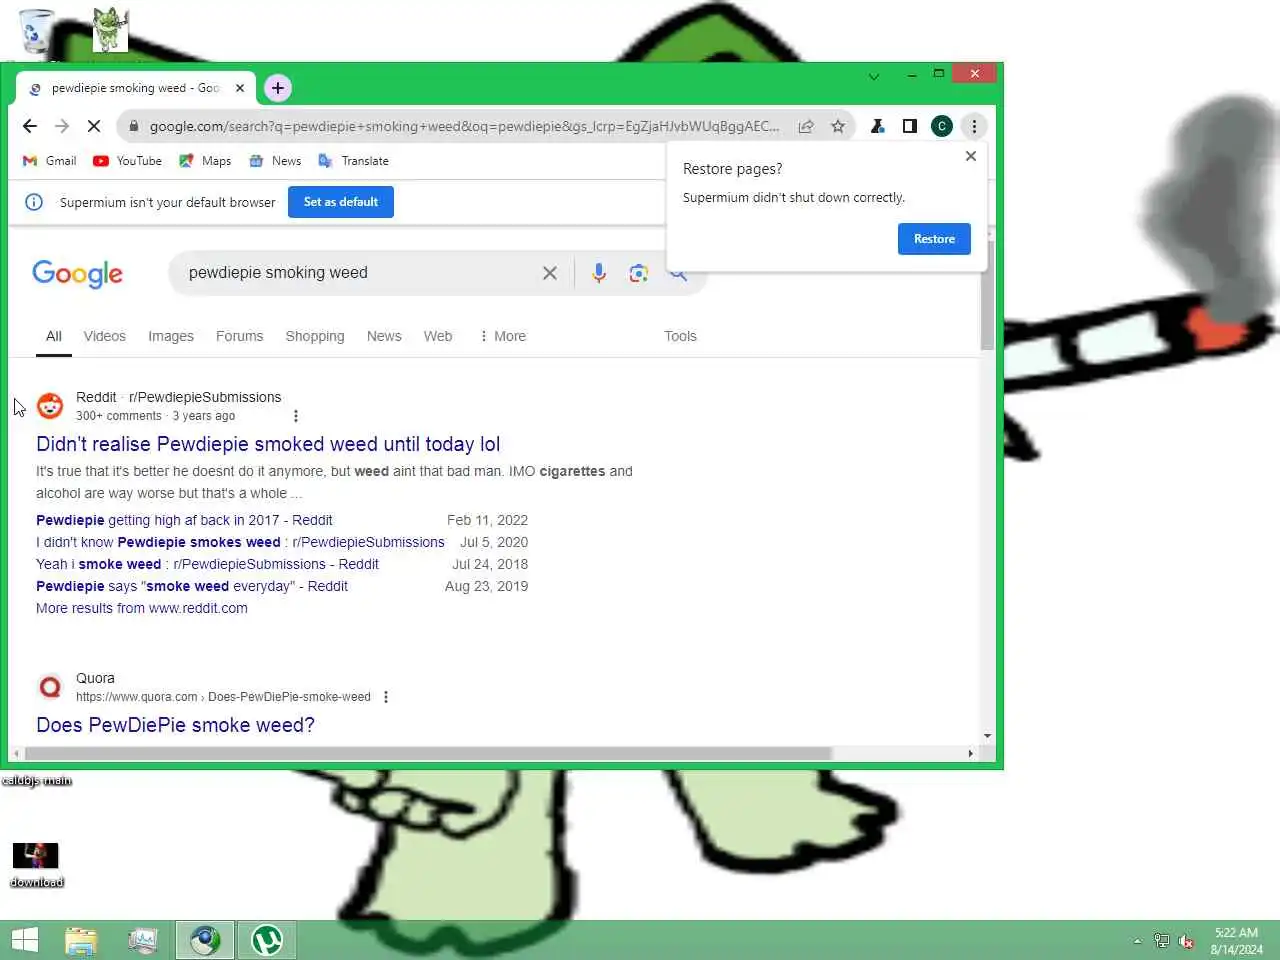The image size is (1280, 960).
Task: Open uTorrent from the taskbar
Action: coord(267,940)
